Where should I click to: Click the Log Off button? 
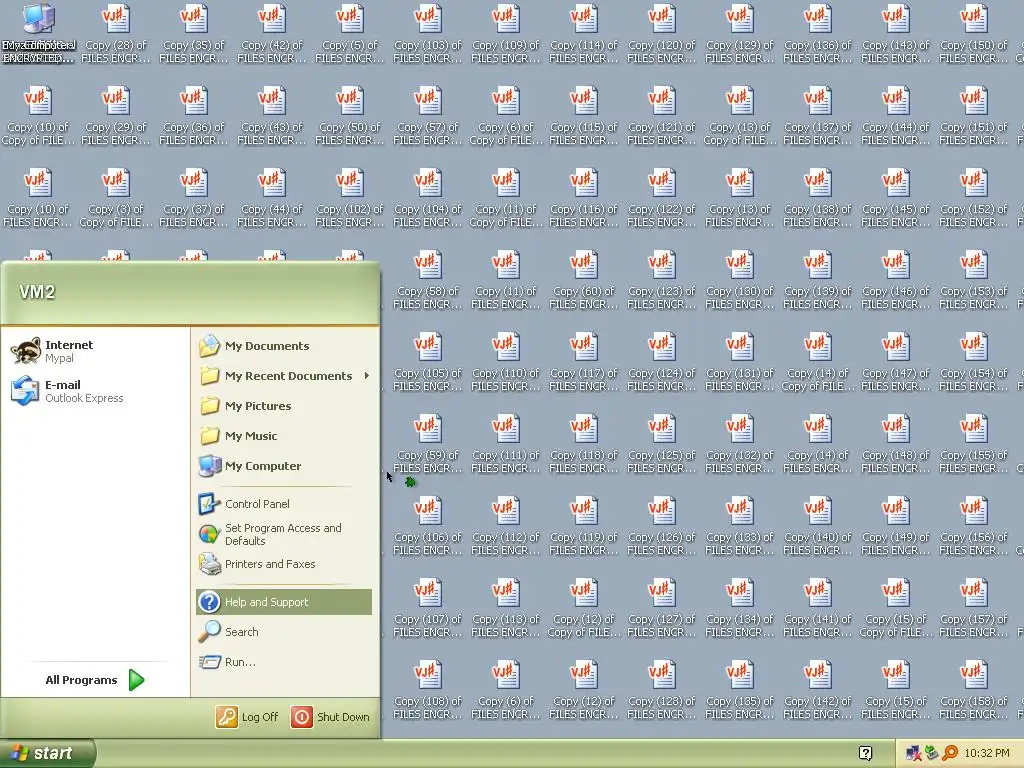click(x=247, y=716)
